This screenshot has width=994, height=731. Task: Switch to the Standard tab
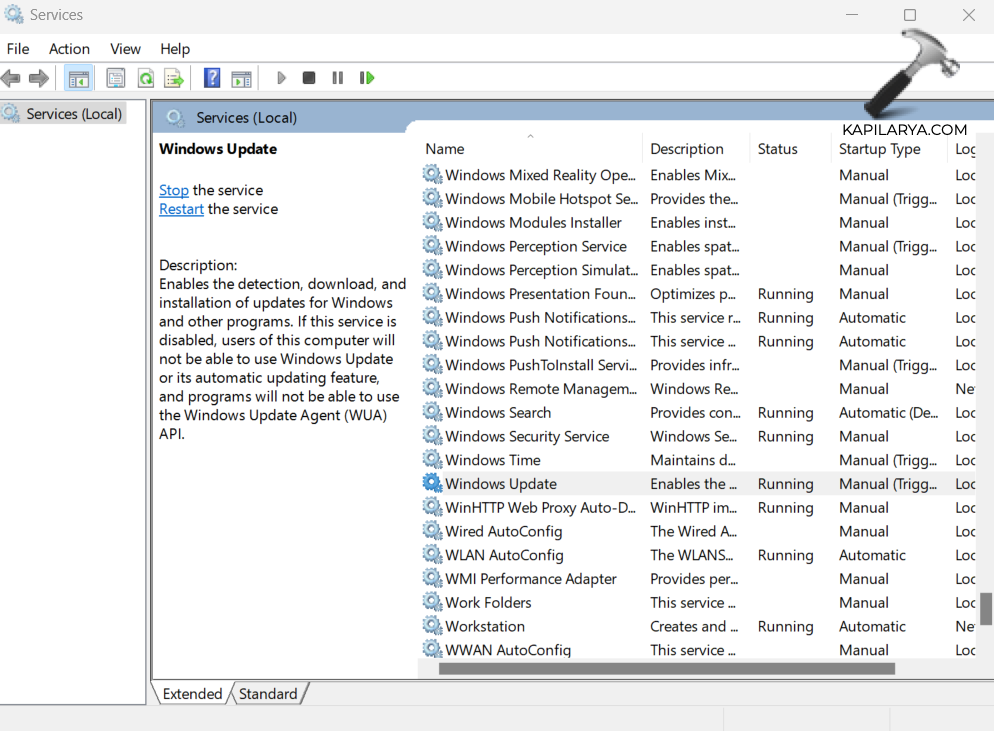pos(268,694)
